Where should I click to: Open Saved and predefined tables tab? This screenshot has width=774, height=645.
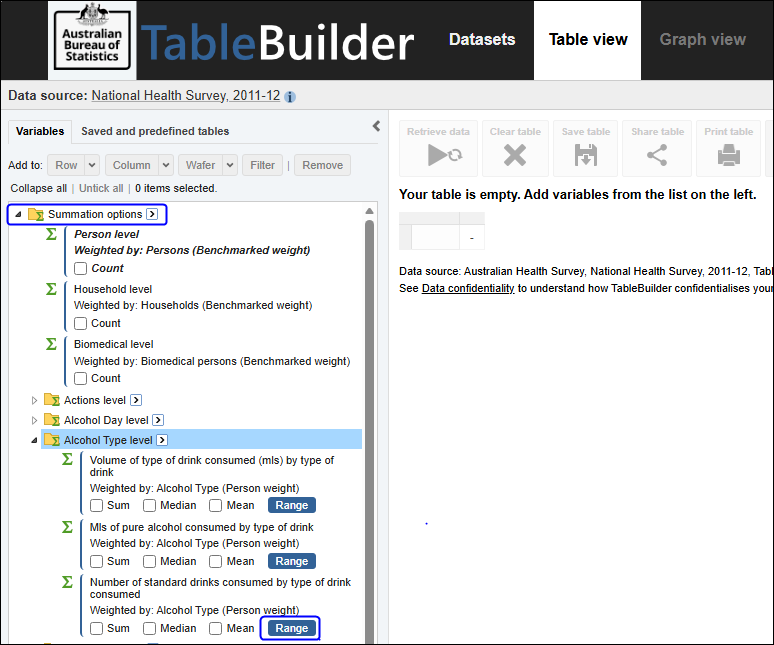pyautogui.click(x=155, y=131)
